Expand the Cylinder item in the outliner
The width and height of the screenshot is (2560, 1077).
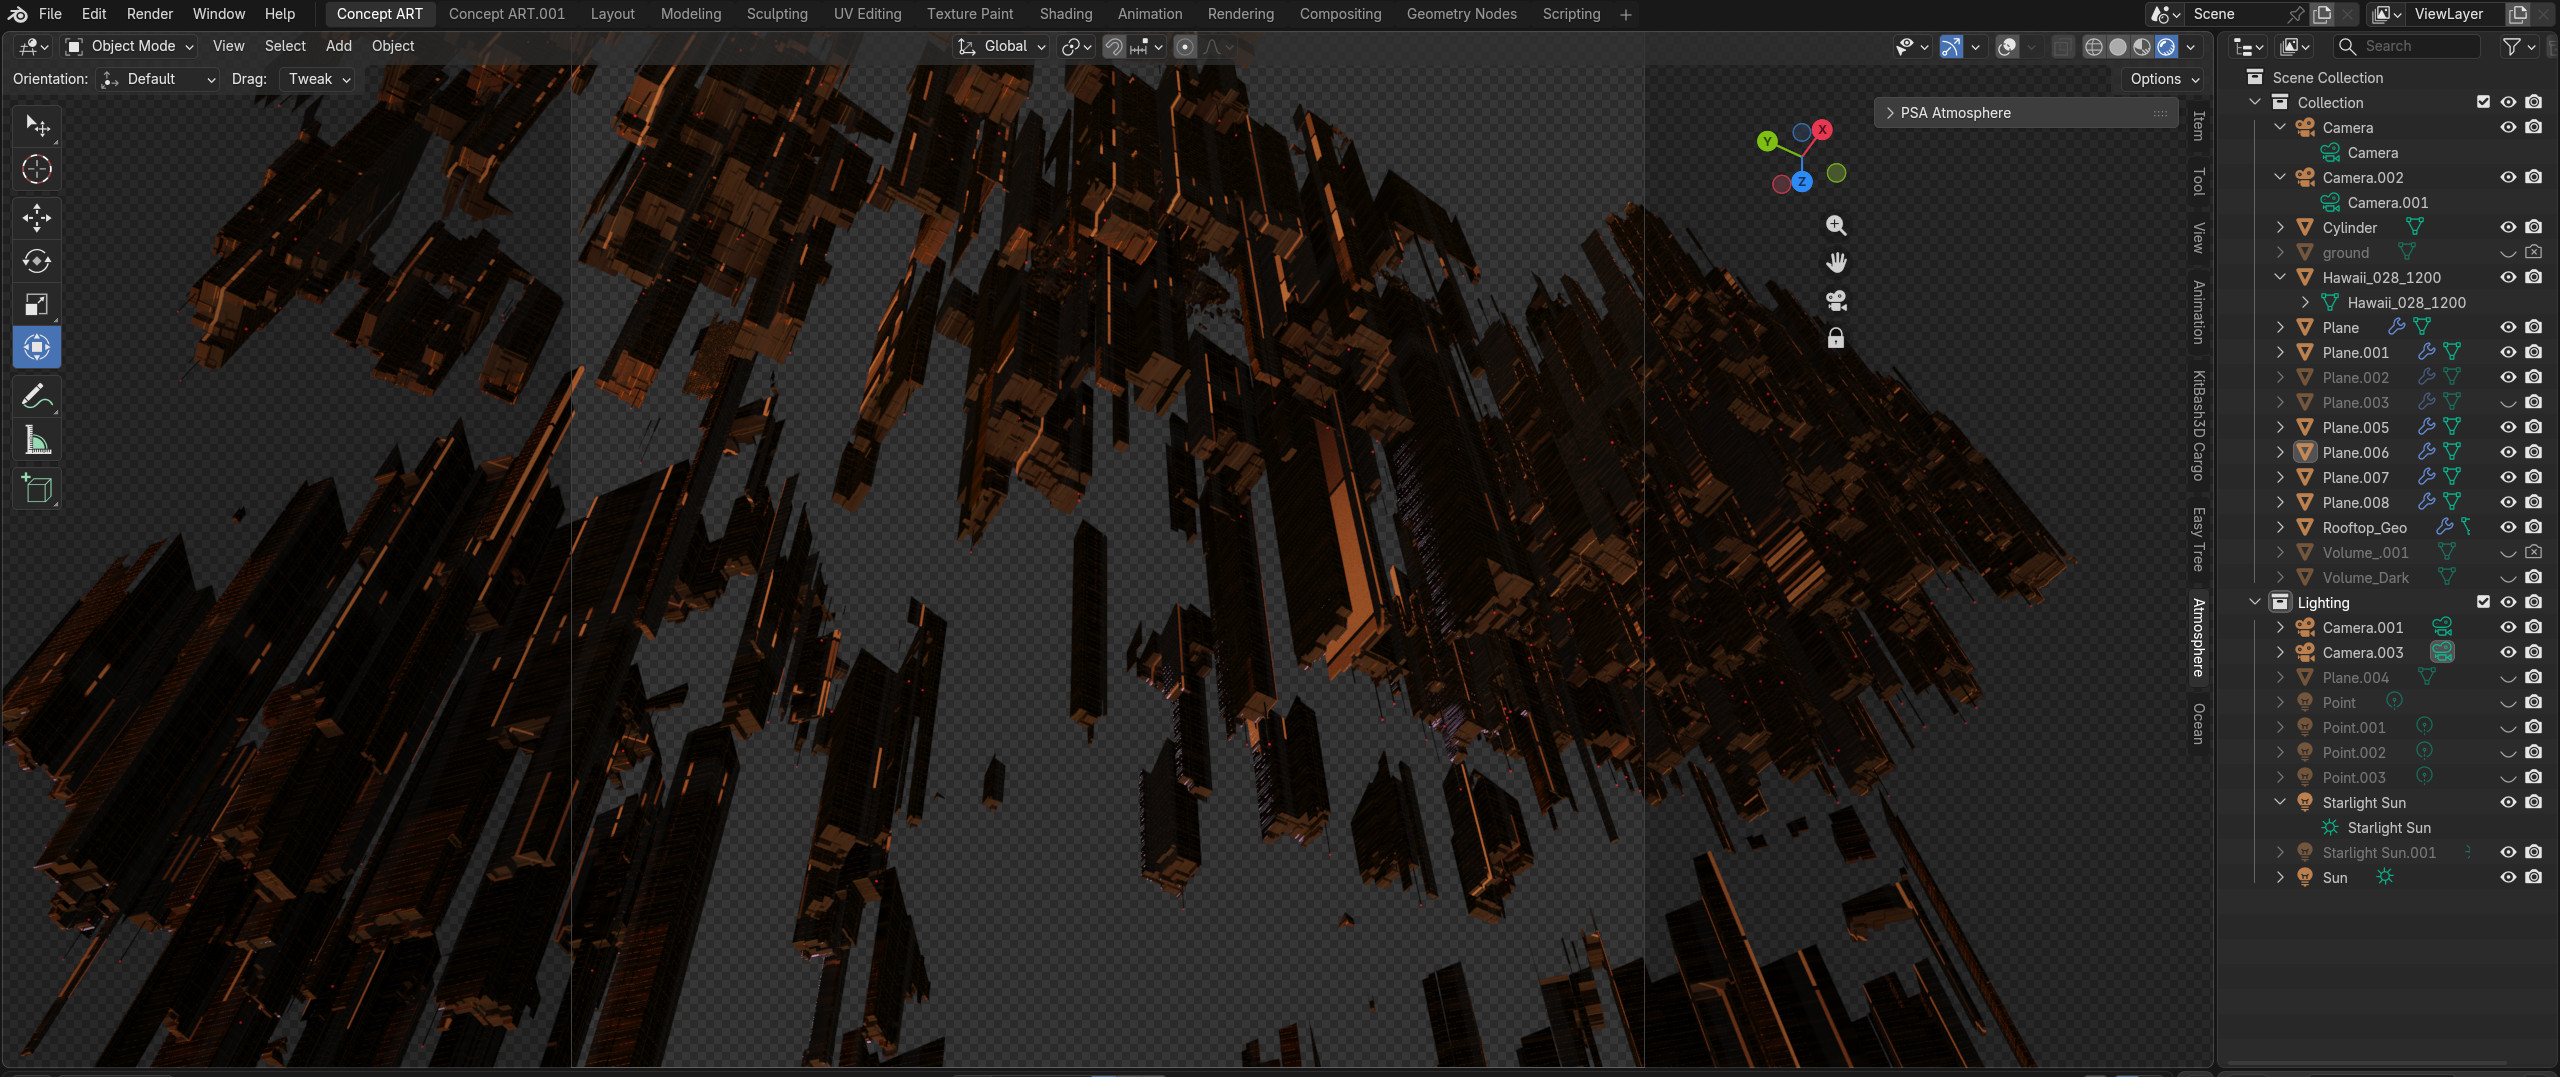pyautogui.click(x=2281, y=227)
